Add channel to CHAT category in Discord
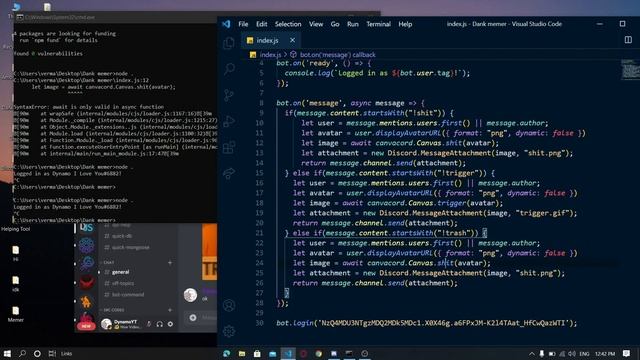 click(170, 262)
